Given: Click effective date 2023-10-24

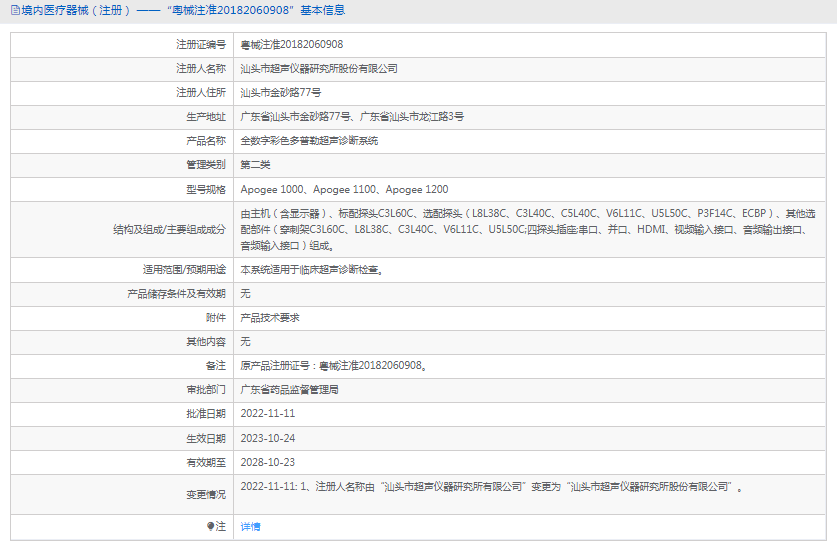Looking at the screenshot, I should coord(267,438).
